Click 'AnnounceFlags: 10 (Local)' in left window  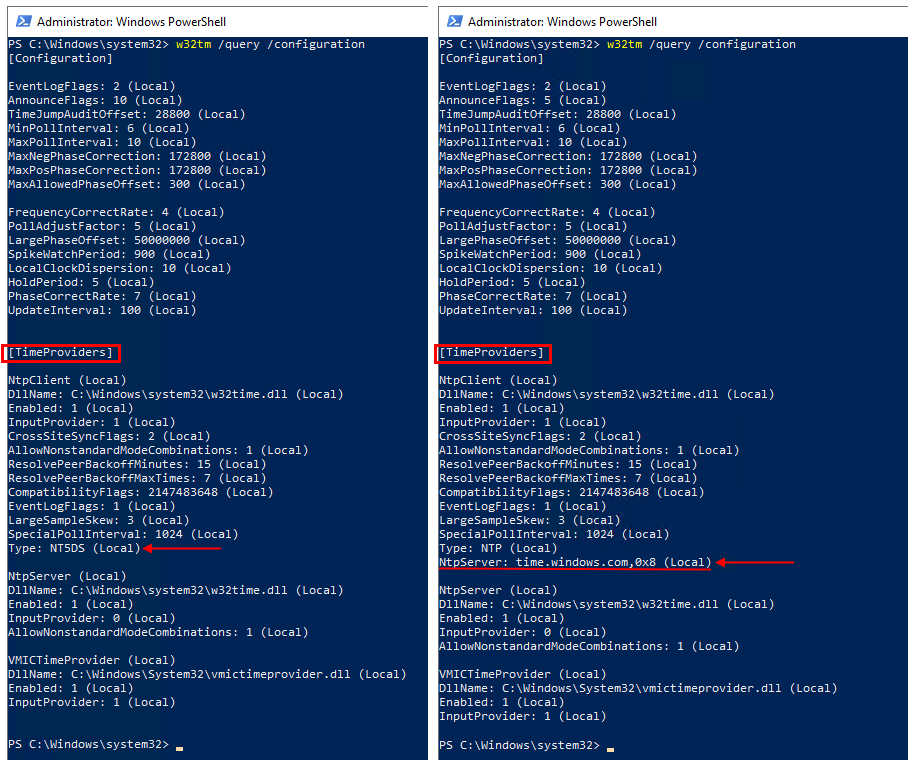[95, 100]
